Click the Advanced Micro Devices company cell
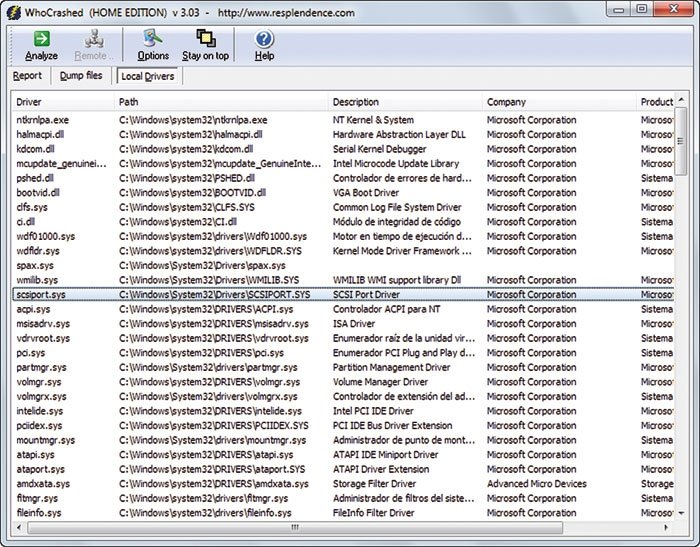 [537, 484]
